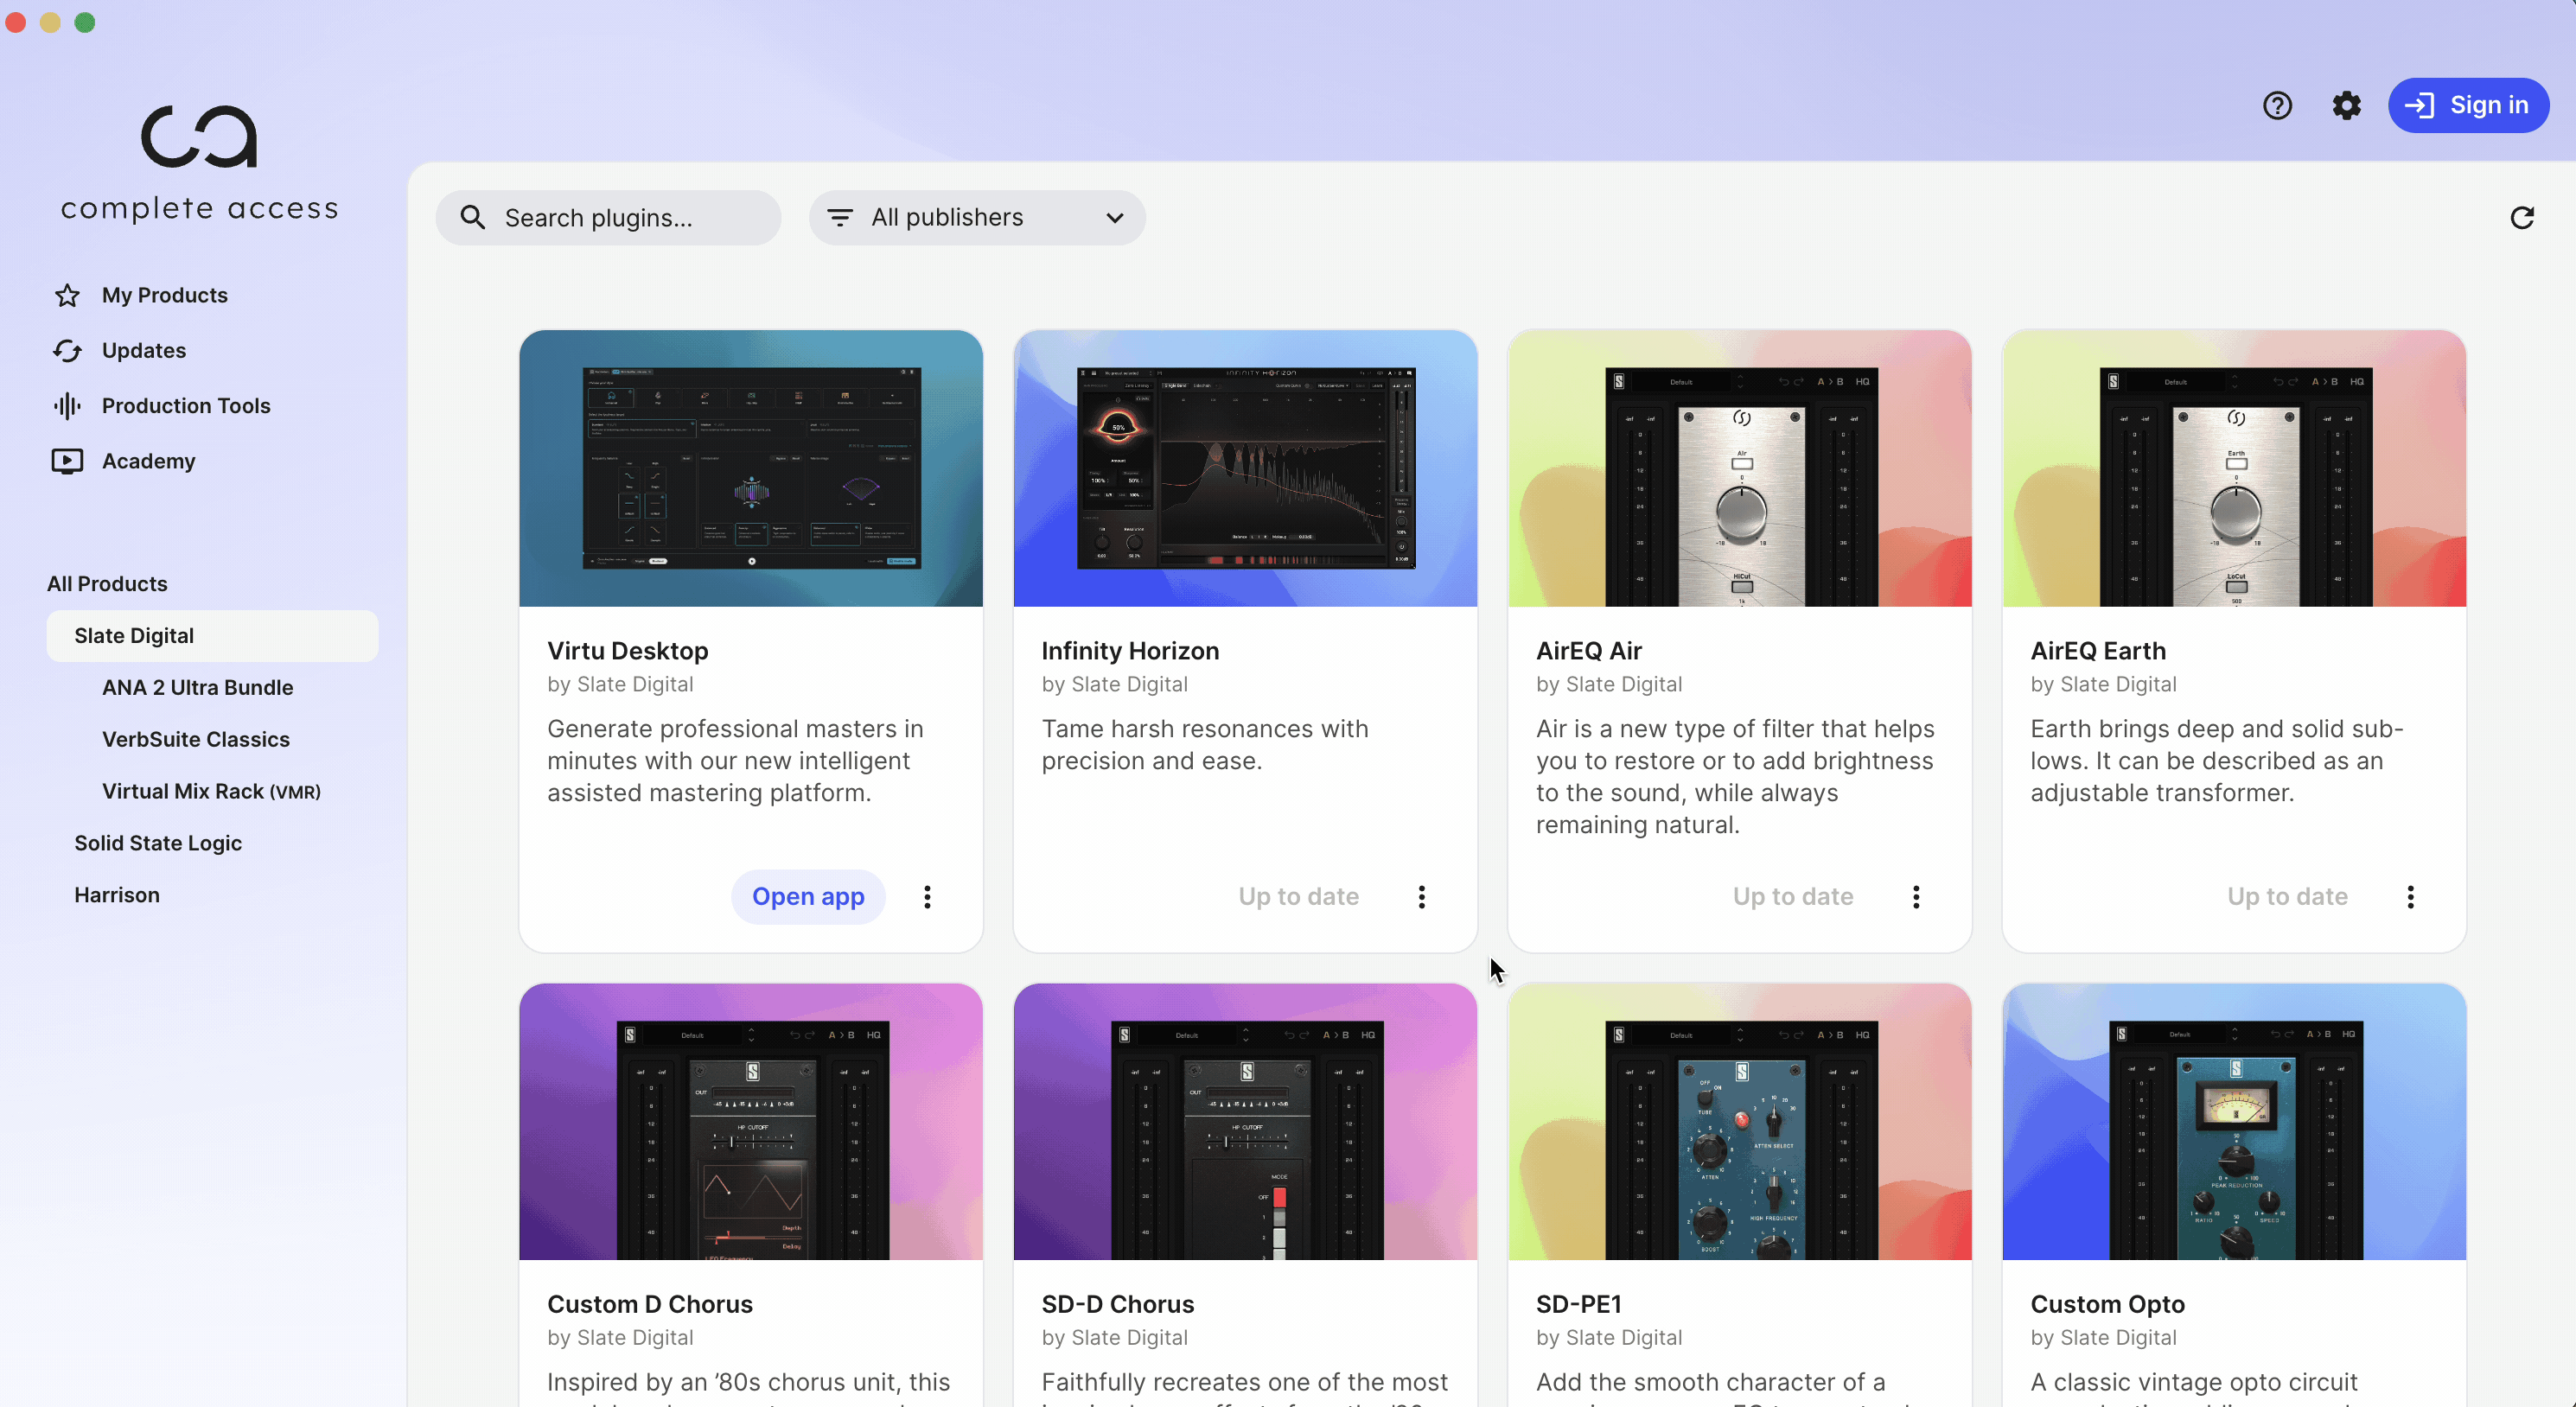
Task: Click the Production Tools waveform icon
Action: (x=67, y=405)
